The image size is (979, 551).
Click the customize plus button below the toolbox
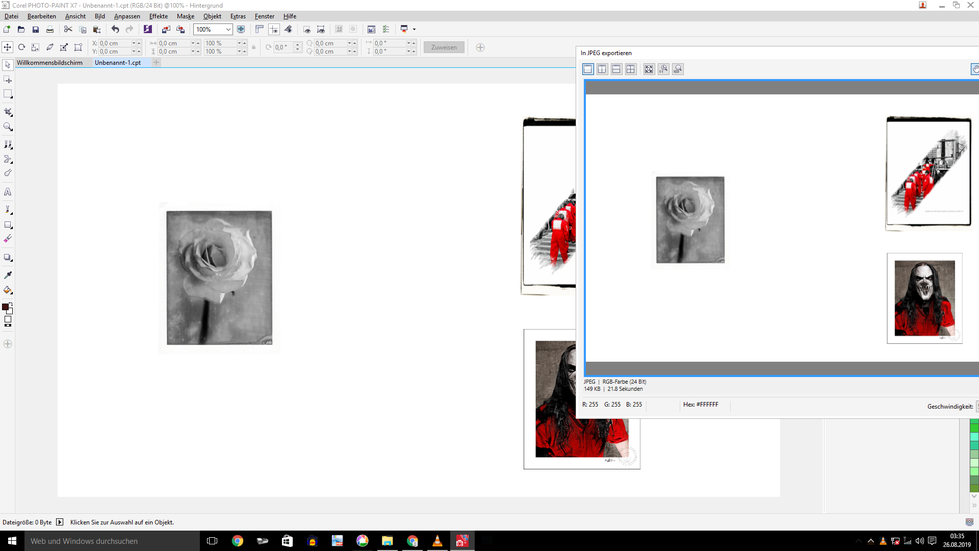(7, 344)
